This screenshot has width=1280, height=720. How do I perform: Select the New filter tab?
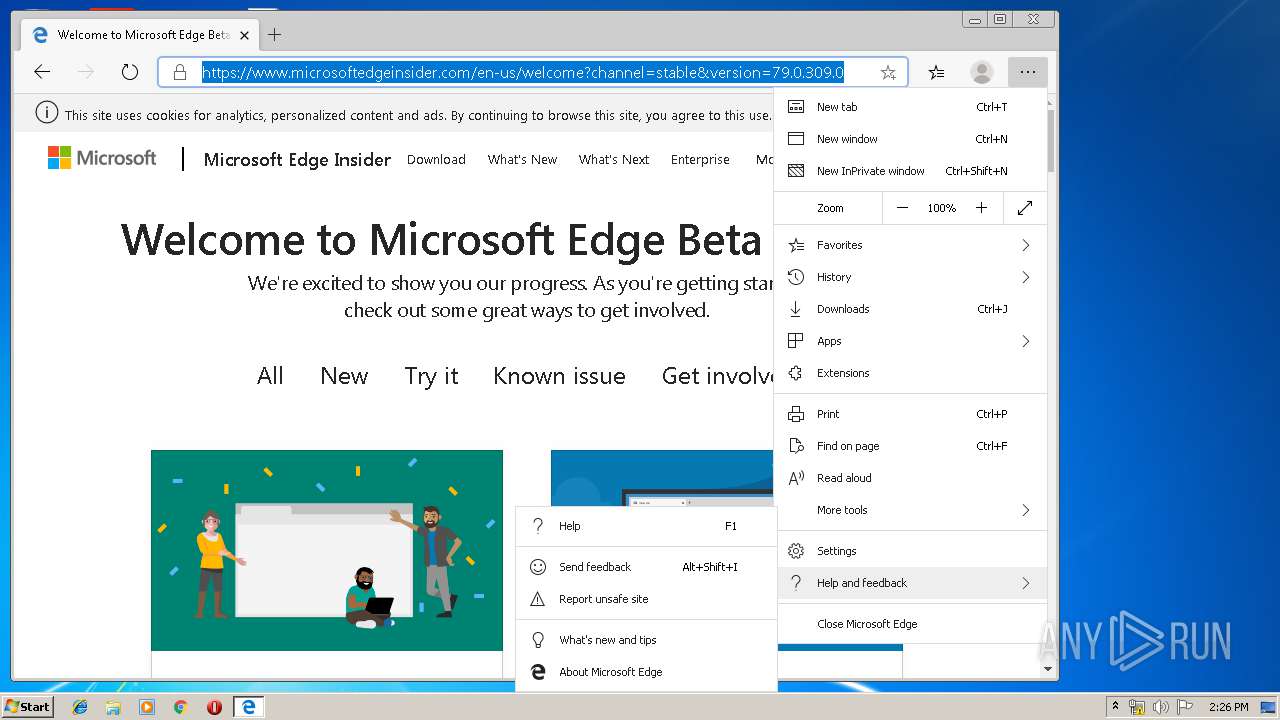coord(344,376)
